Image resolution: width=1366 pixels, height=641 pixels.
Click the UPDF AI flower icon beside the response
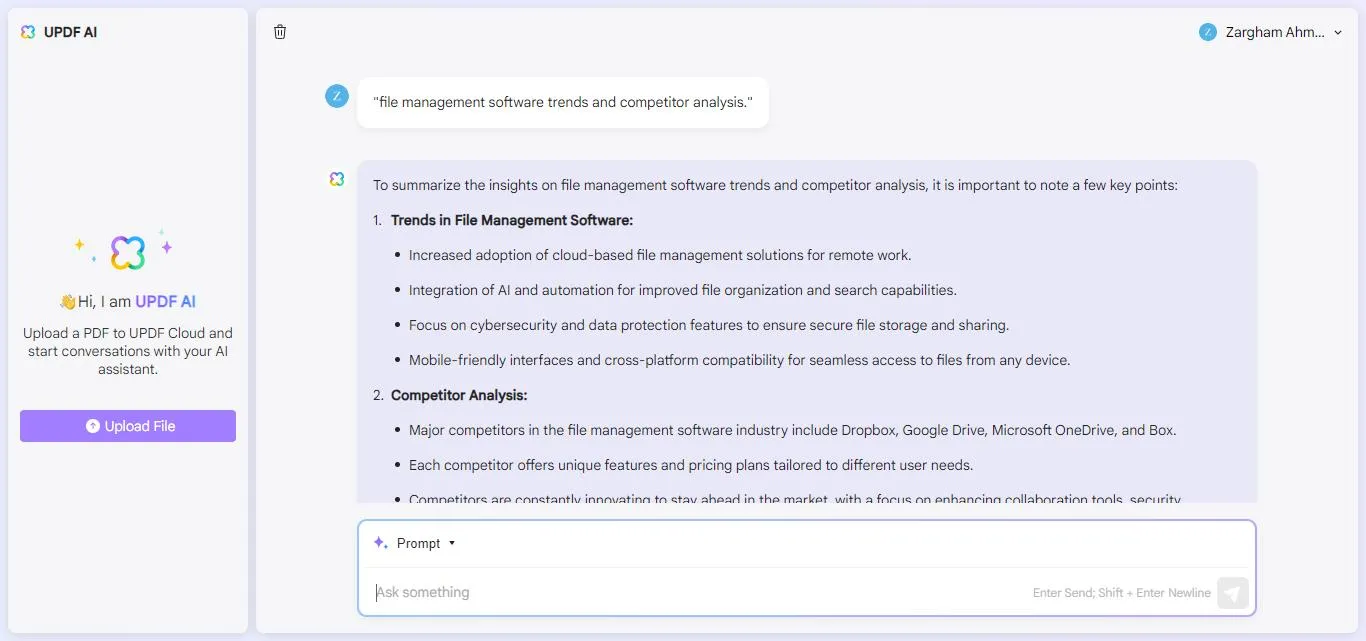pos(337,178)
